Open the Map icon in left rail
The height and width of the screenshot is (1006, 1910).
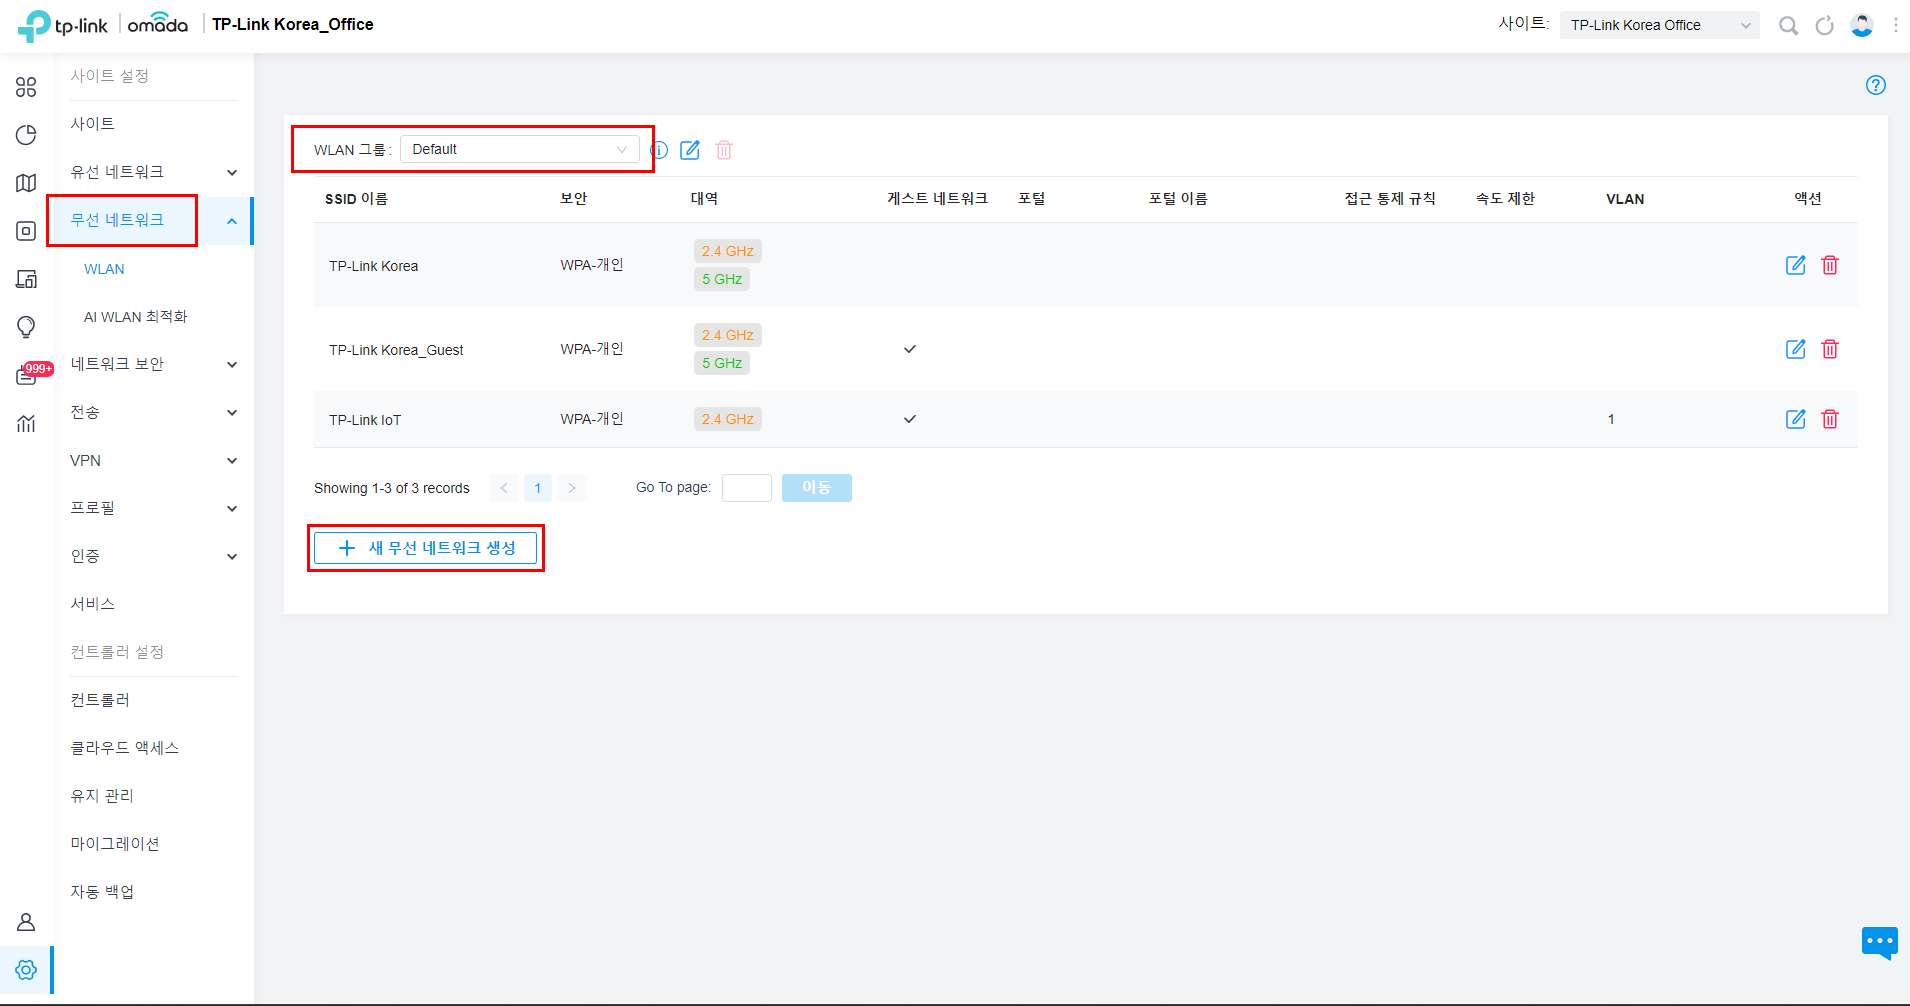(x=26, y=183)
